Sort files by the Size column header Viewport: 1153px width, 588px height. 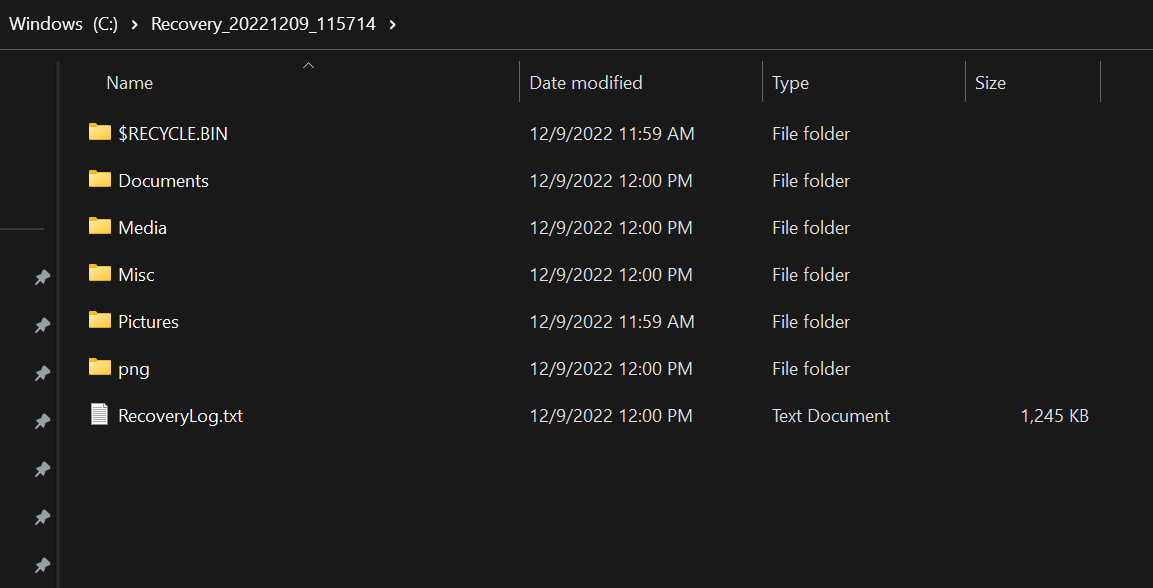990,83
